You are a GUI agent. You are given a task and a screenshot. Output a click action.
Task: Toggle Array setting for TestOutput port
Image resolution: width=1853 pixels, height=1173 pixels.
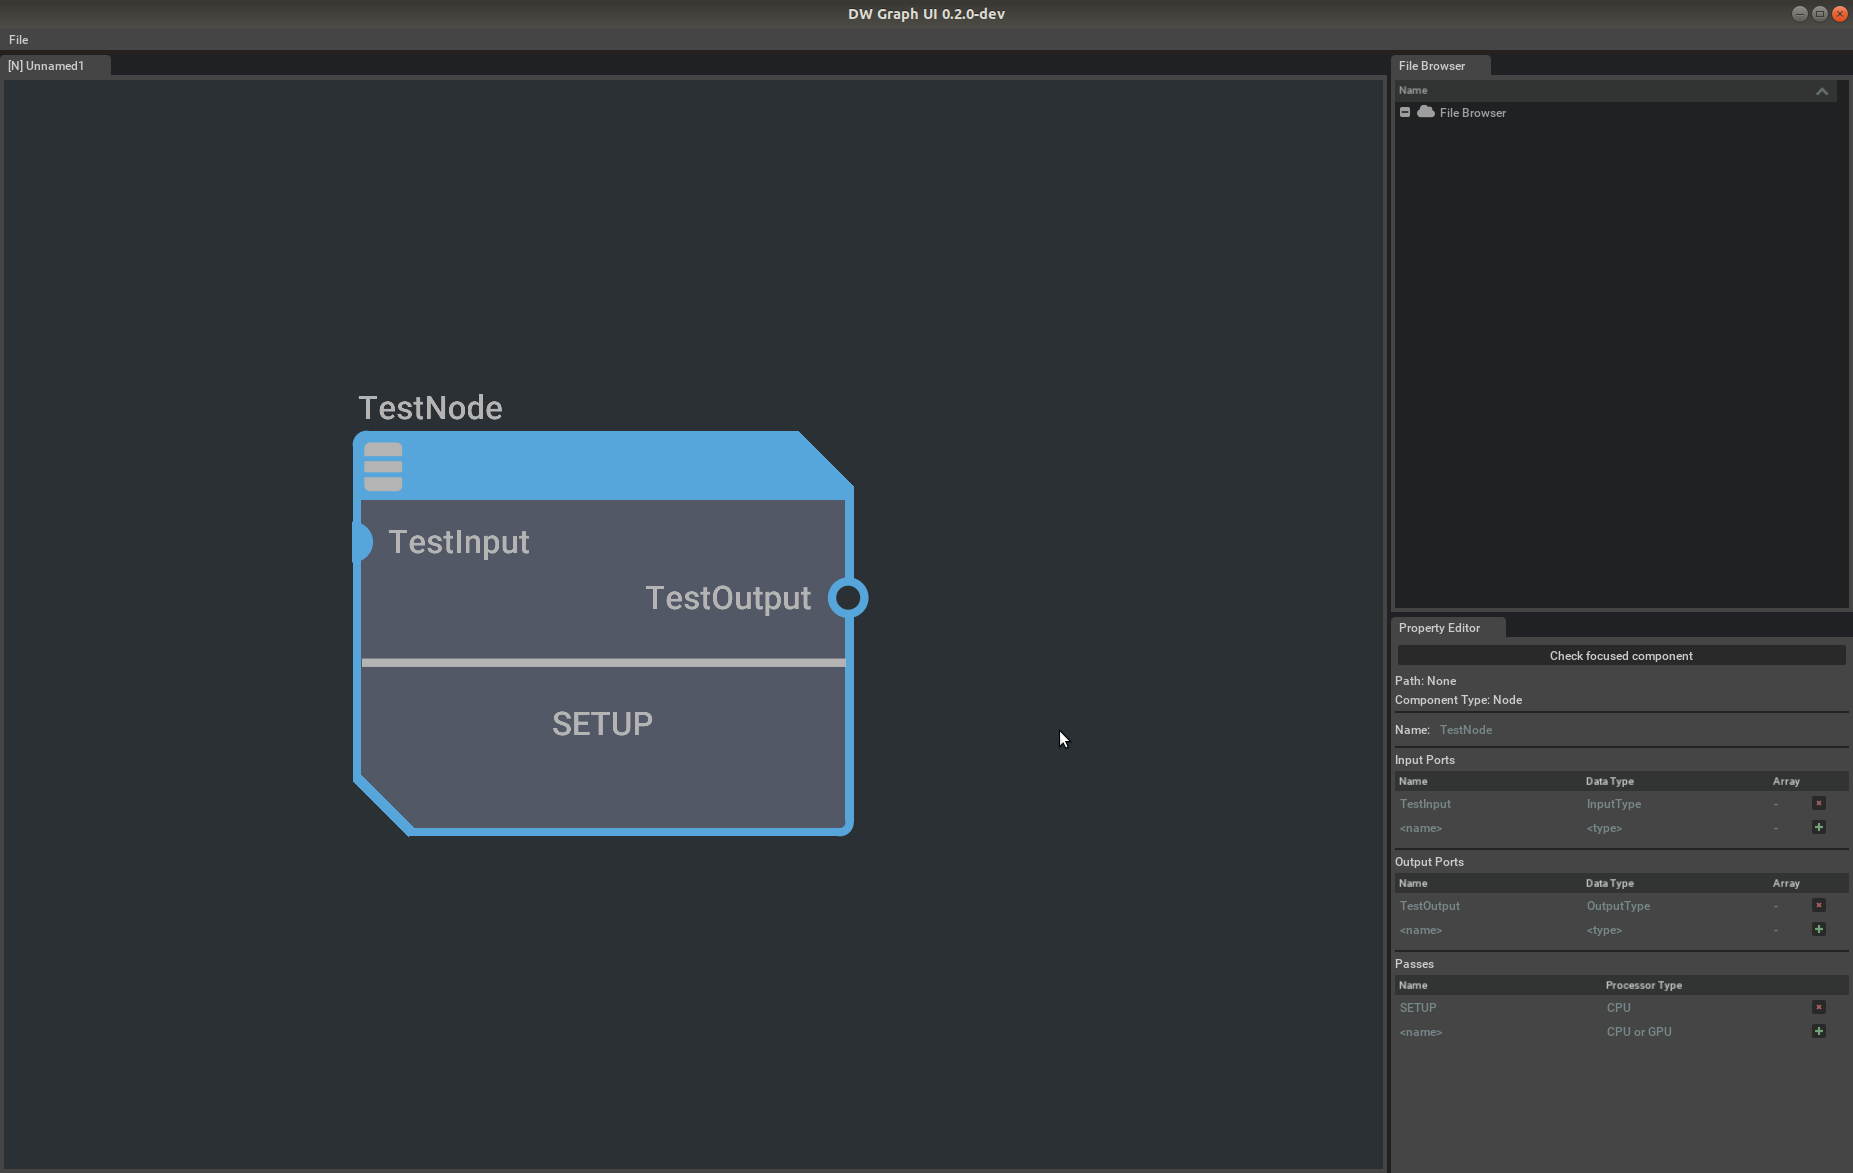1776,906
